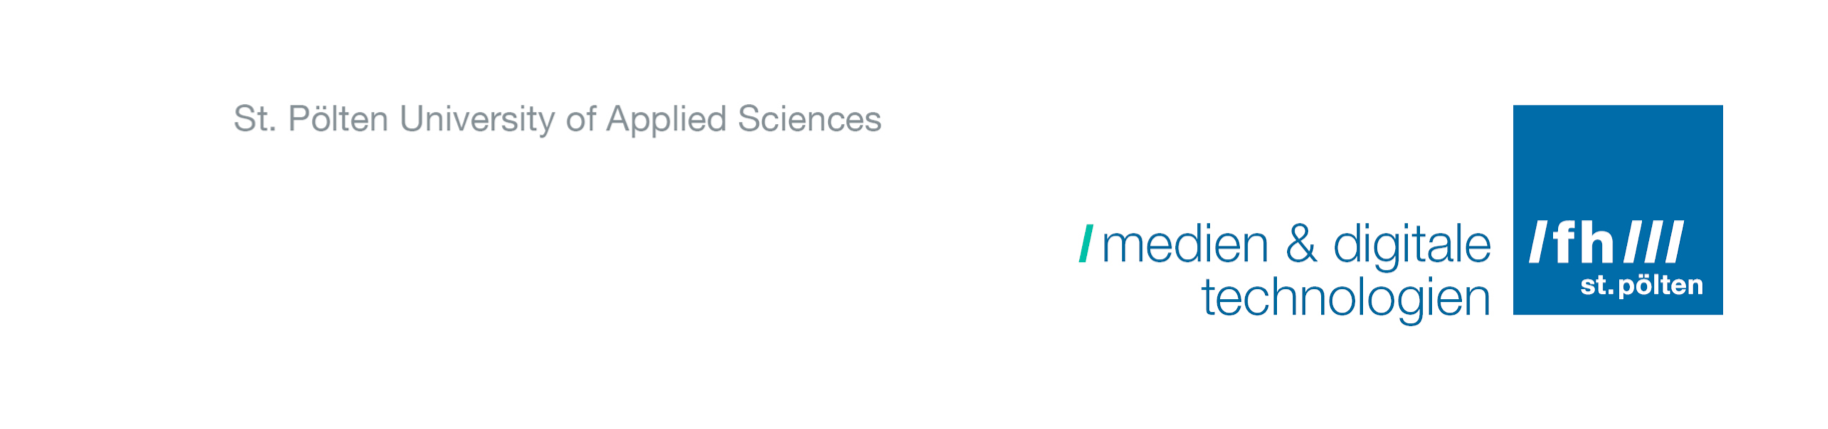Viewport: 1828px width, 429px height.
Task: Click the ampersand symbol in department name
Action: [x=1300, y=244]
